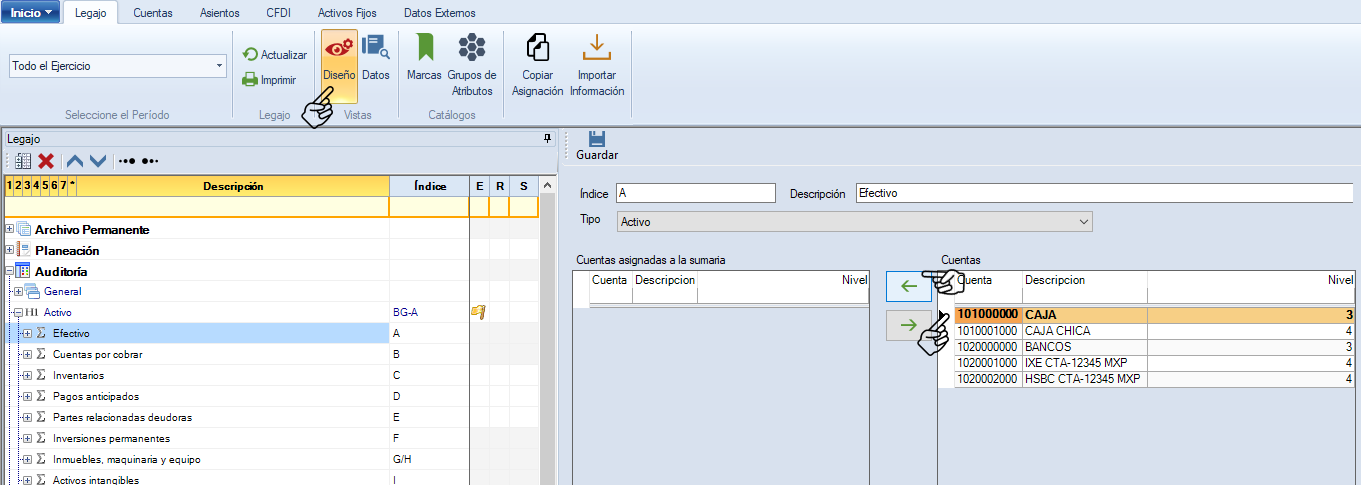This screenshot has height=485, width=1361.
Task: Open the period selection dropdown
Action: (x=220, y=67)
